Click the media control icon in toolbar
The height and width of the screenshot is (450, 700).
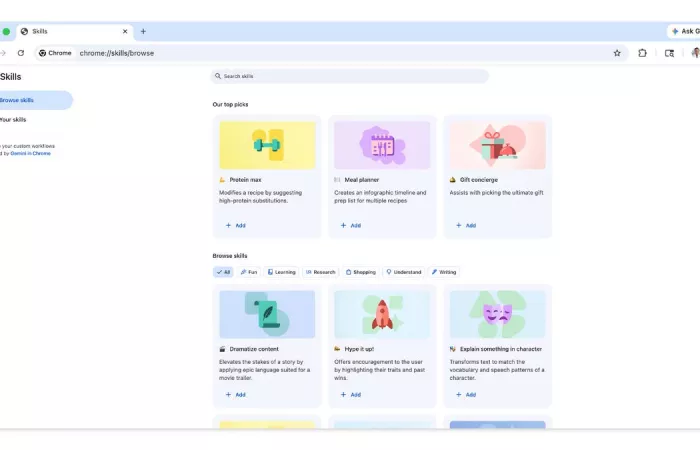(x=669, y=53)
